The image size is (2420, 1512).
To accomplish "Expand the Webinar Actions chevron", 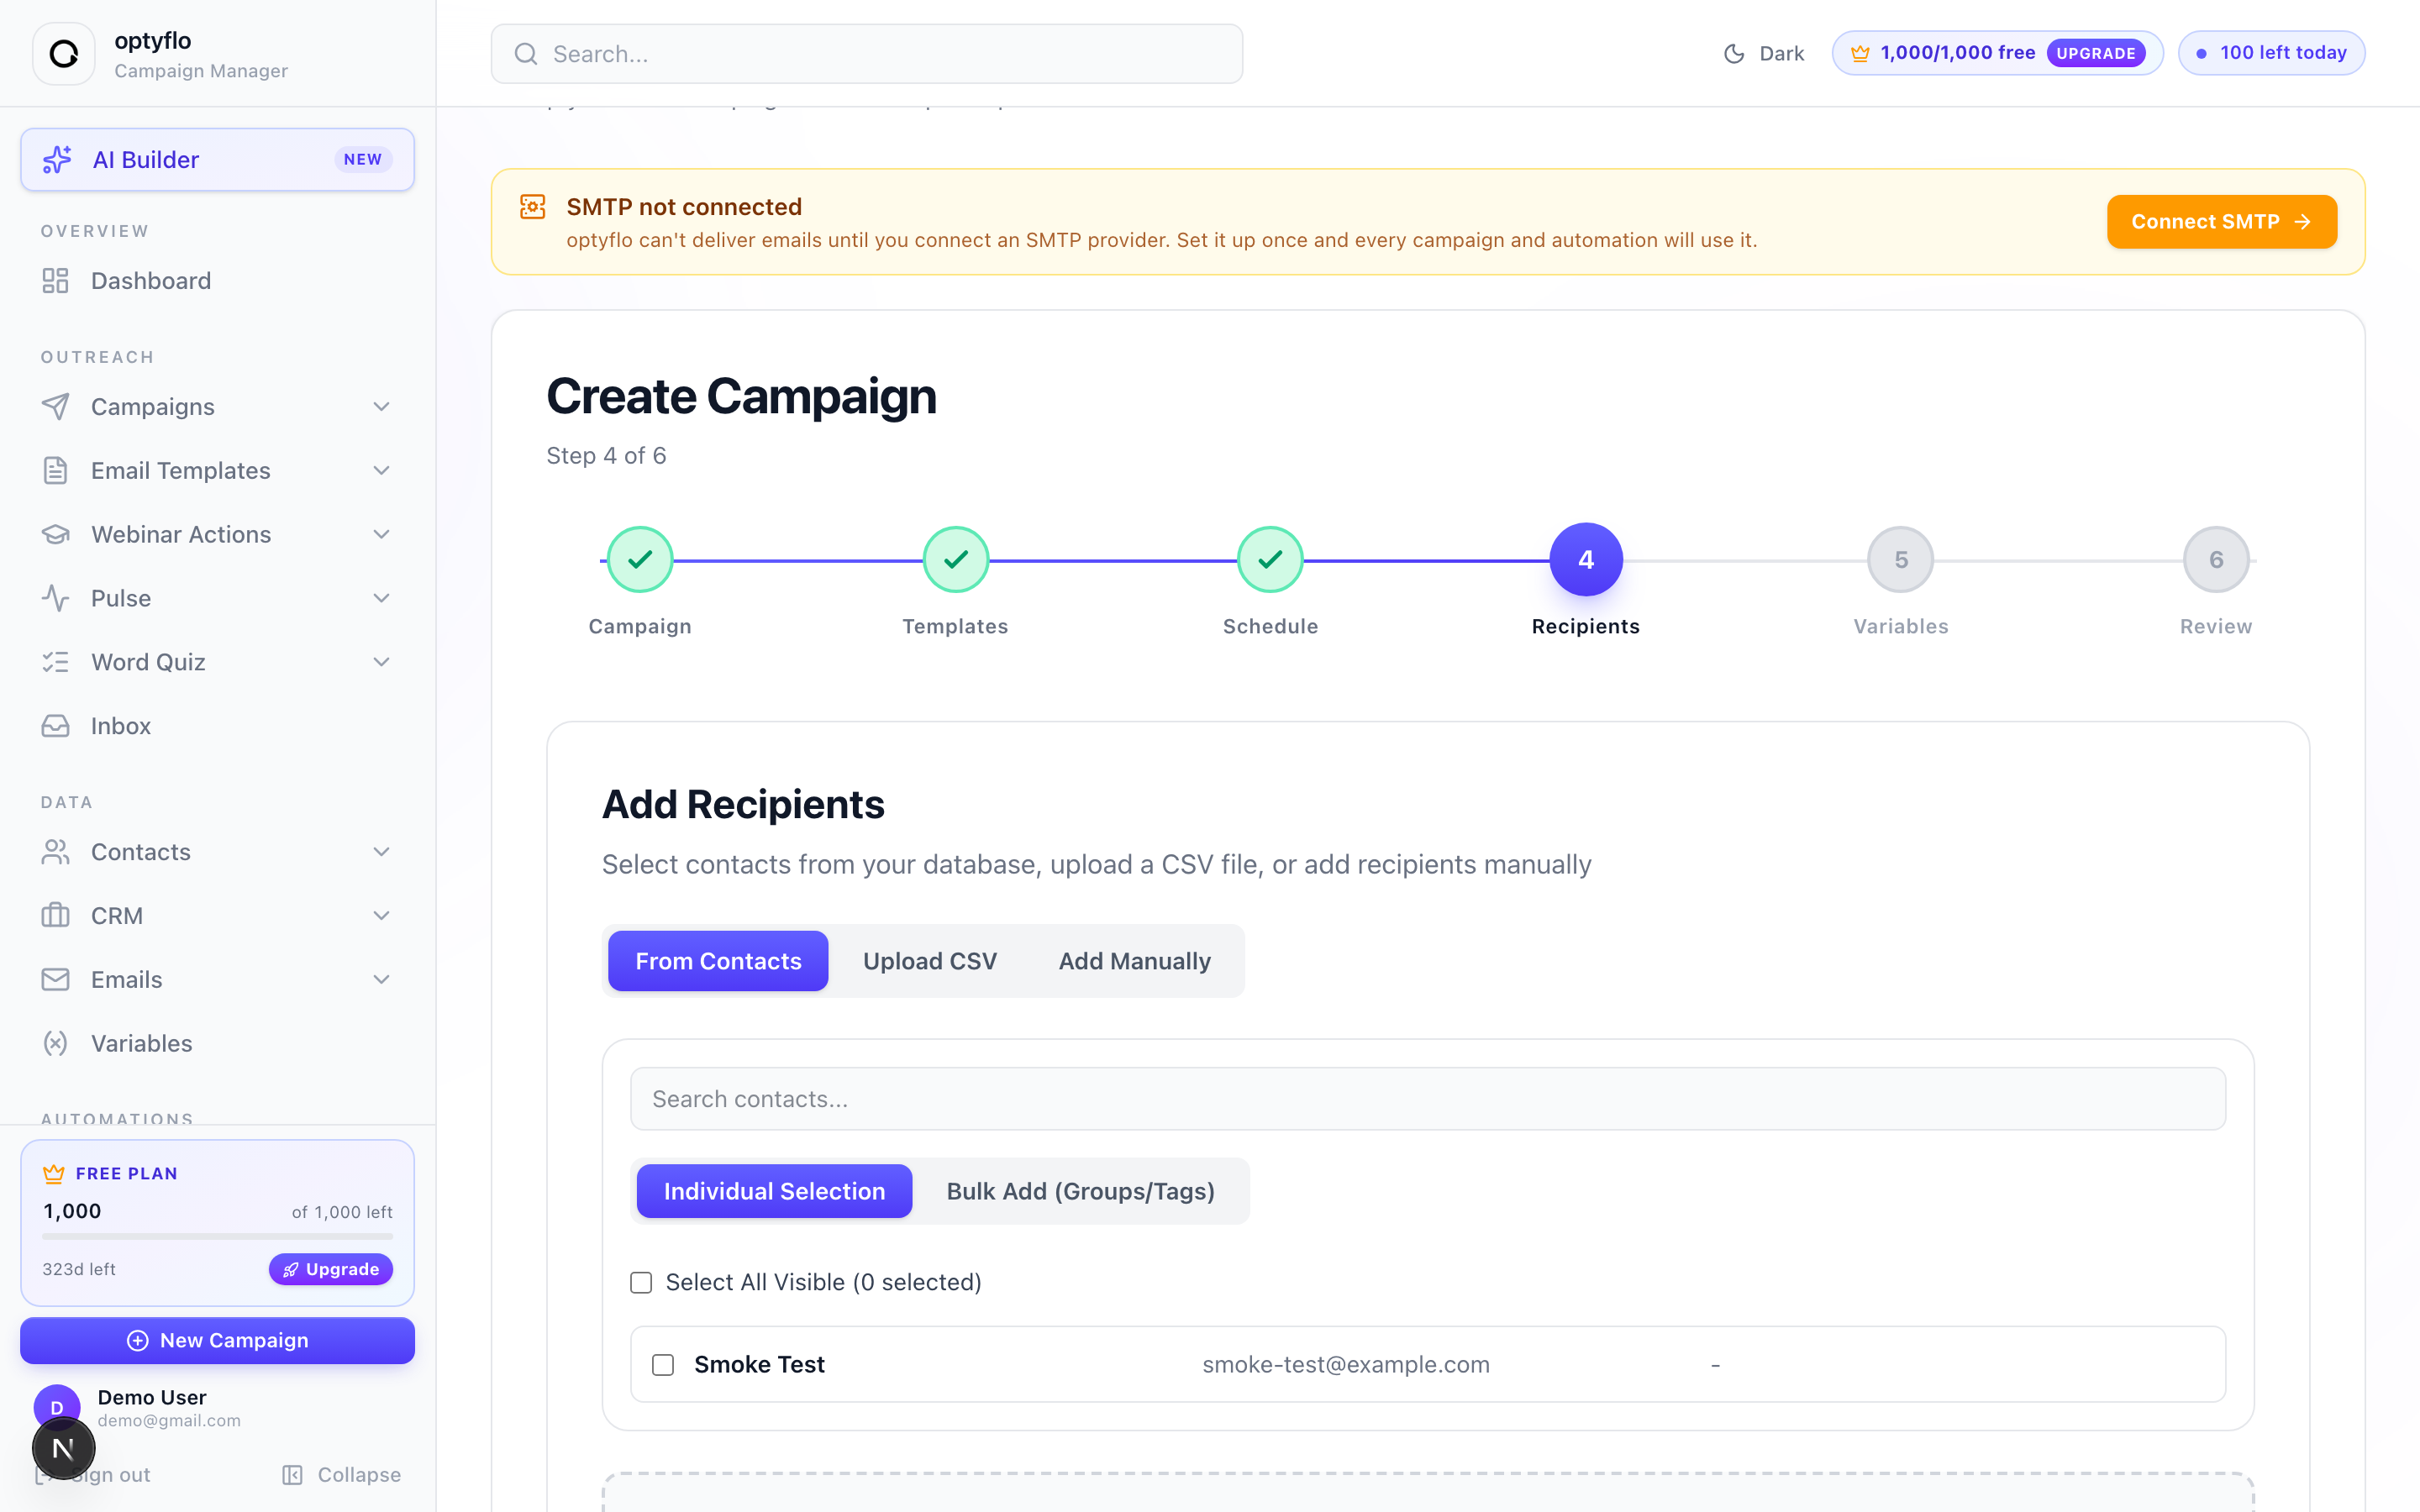I will tap(381, 534).
